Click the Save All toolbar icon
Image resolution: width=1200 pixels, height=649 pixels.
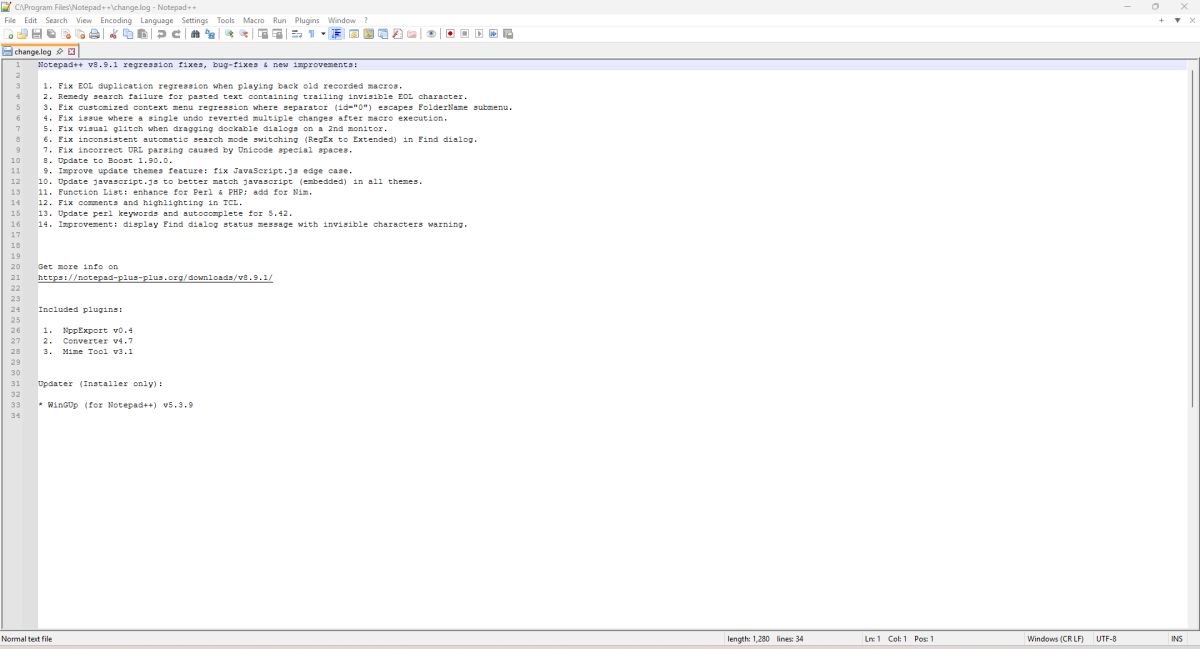pos(51,33)
